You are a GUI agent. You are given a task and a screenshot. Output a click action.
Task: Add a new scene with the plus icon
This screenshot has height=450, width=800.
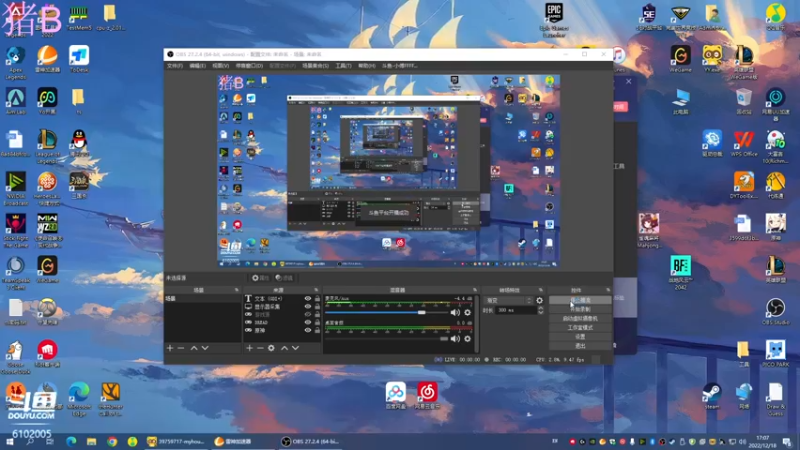click(170, 348)
